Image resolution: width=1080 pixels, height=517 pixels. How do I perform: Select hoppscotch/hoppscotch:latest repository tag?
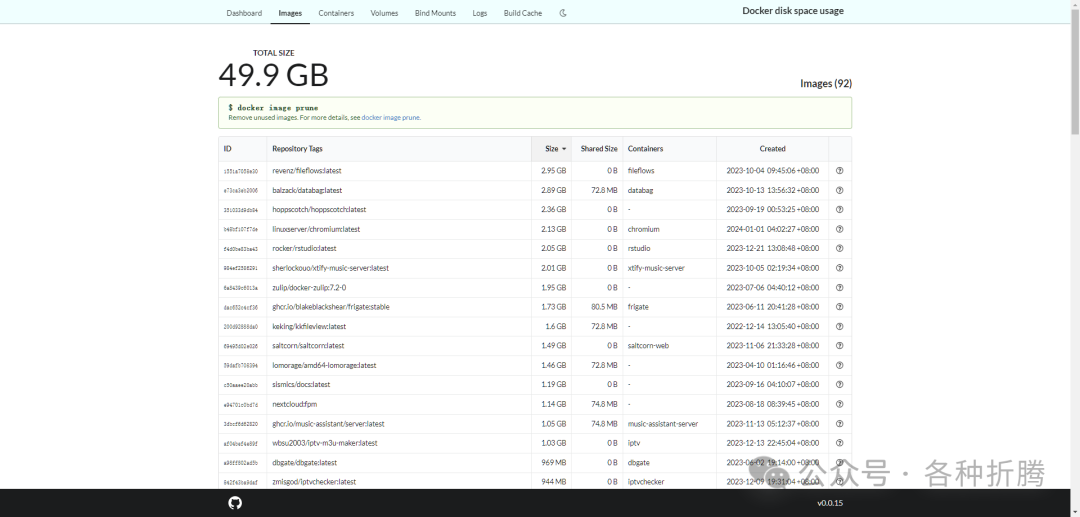click(319, 209)
